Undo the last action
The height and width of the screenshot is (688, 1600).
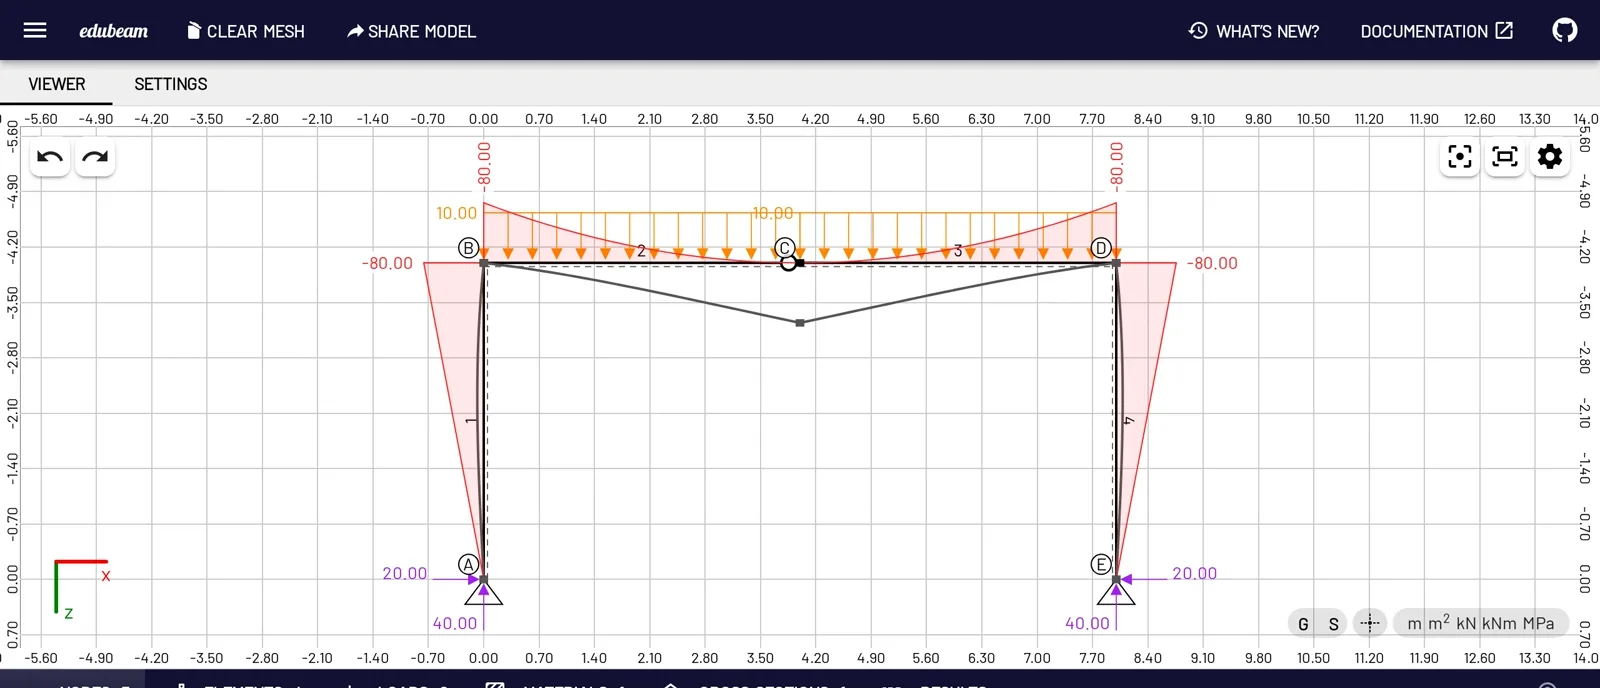coord(50,157)
